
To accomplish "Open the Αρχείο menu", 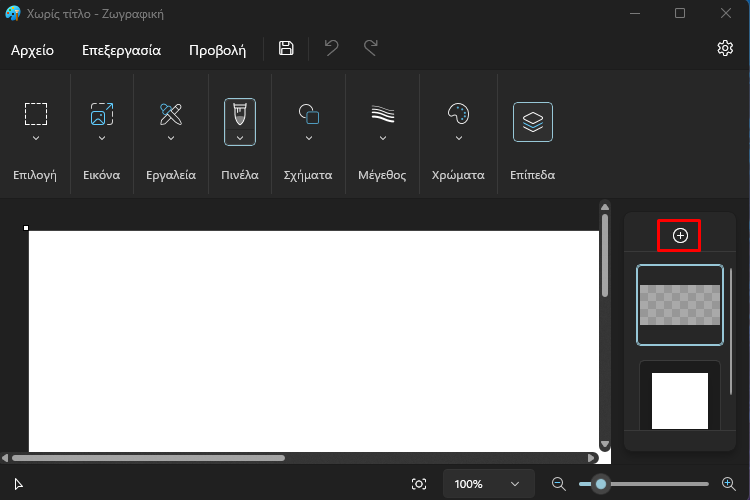I will [x=33, y=50].
